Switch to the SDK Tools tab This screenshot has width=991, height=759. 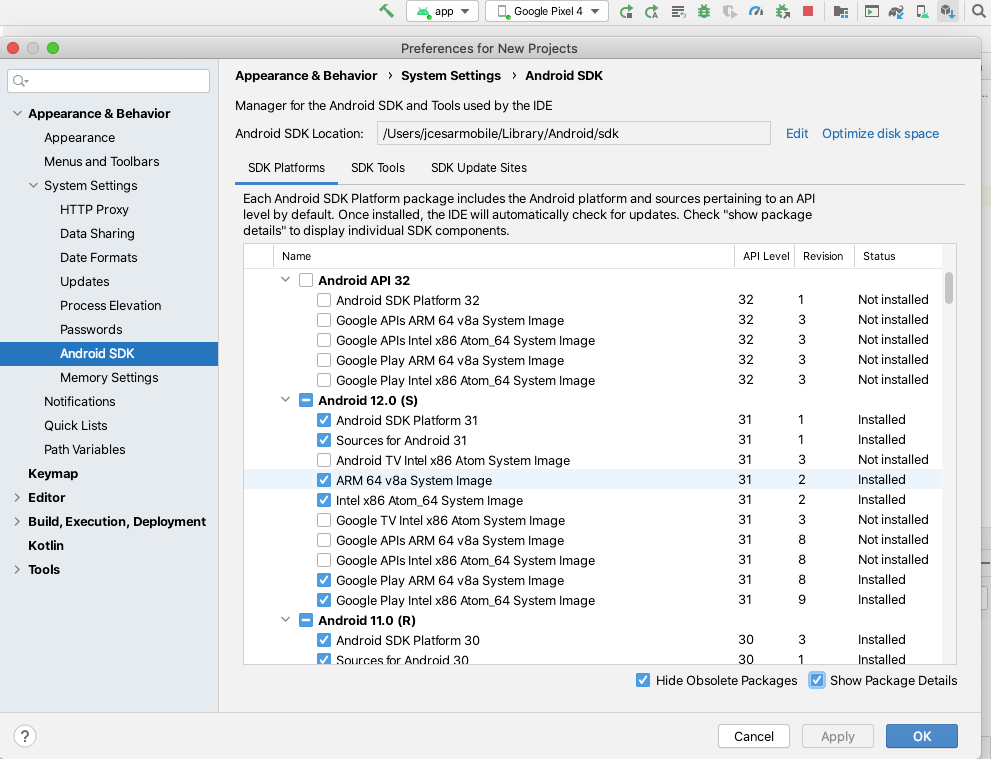coord(377,168)
